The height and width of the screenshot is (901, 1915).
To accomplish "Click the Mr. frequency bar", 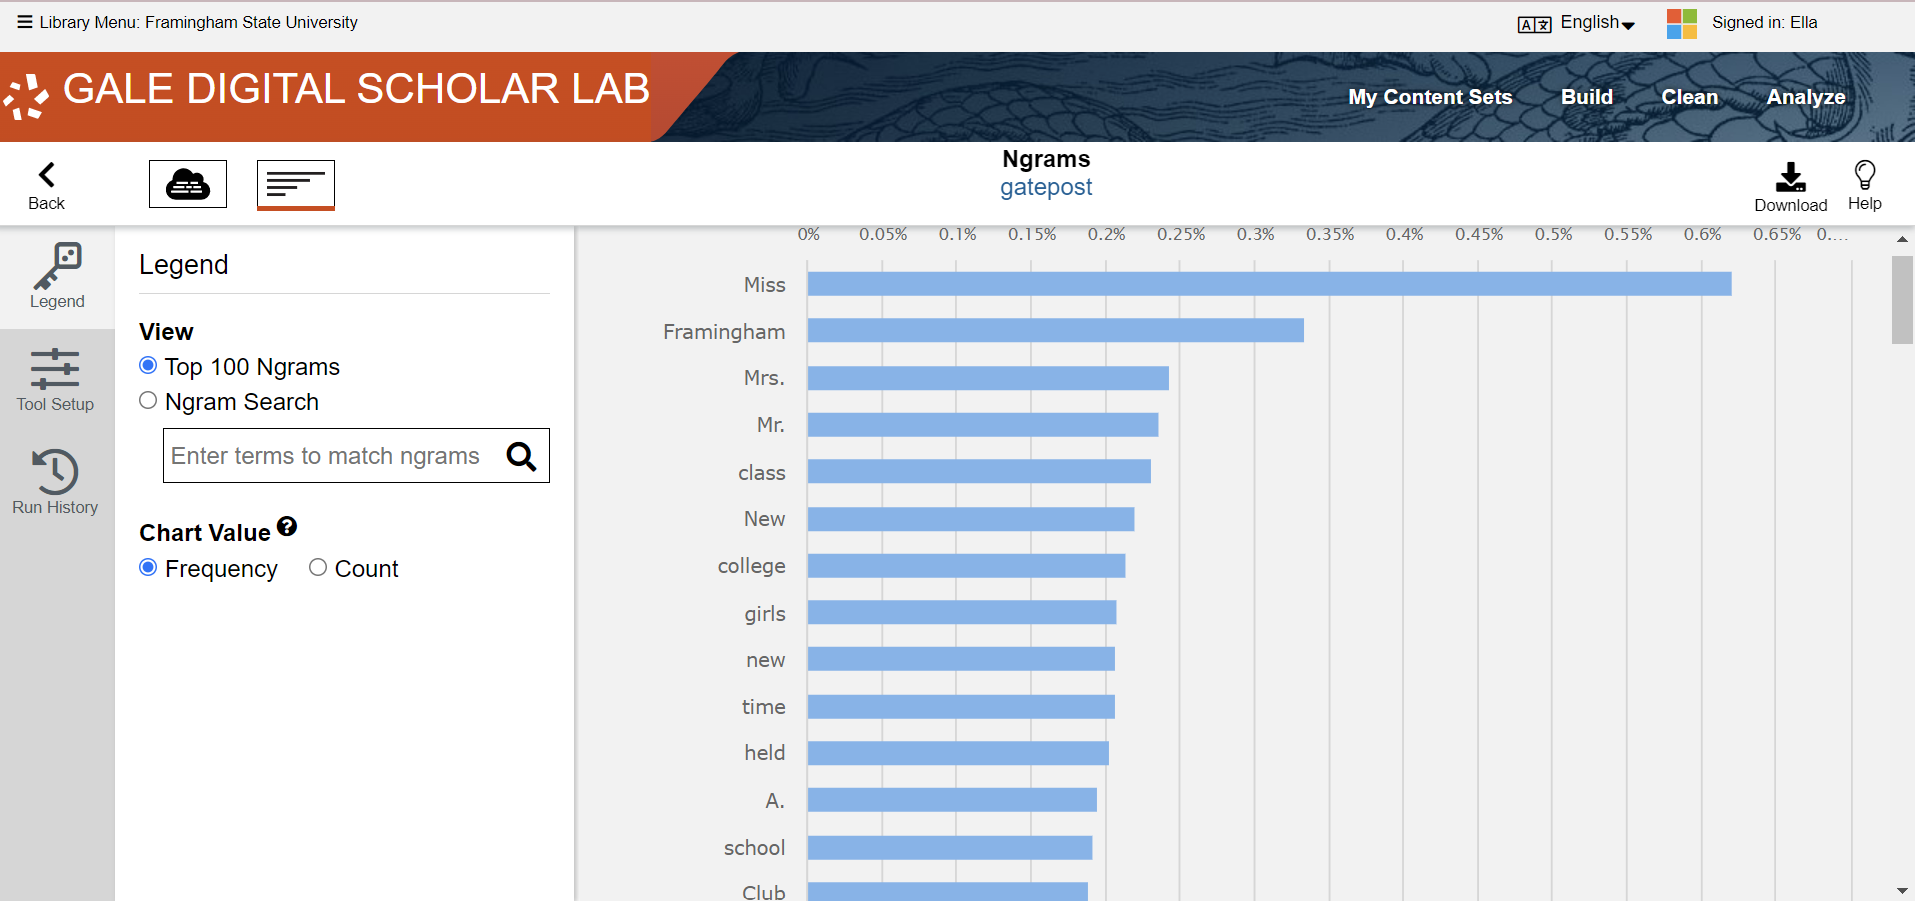I will [983, 425].
